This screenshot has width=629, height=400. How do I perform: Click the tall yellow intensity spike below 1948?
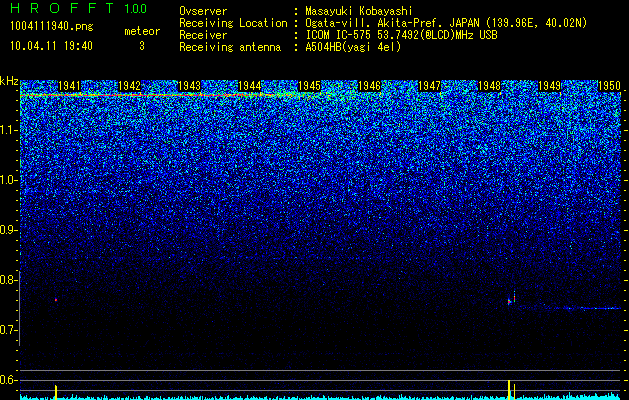(x=509, y=389)
